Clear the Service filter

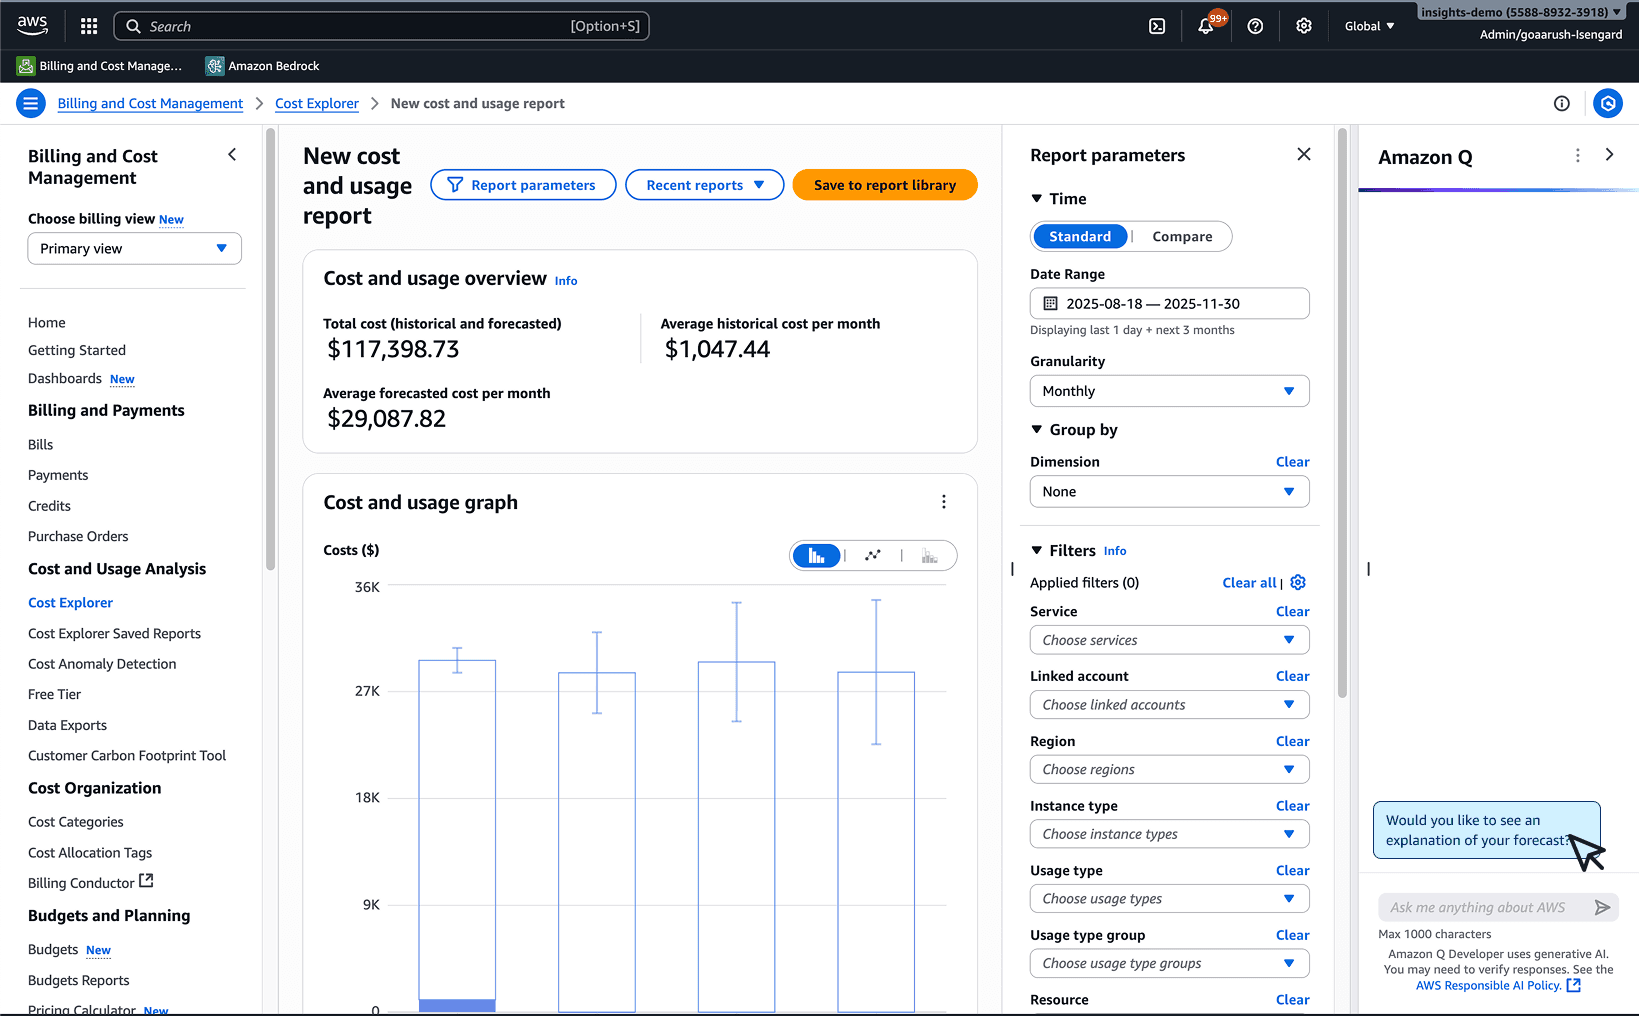click(1292, 612)
